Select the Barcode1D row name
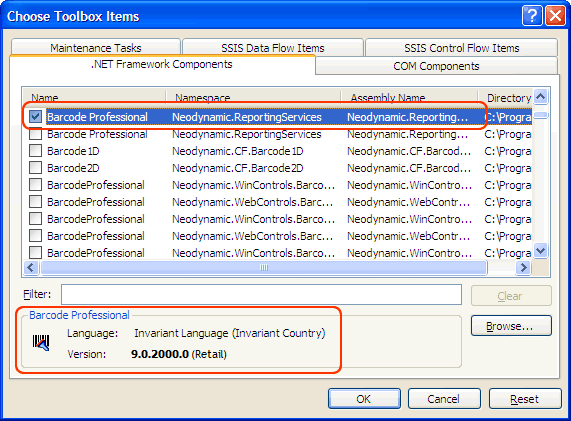 73,151
